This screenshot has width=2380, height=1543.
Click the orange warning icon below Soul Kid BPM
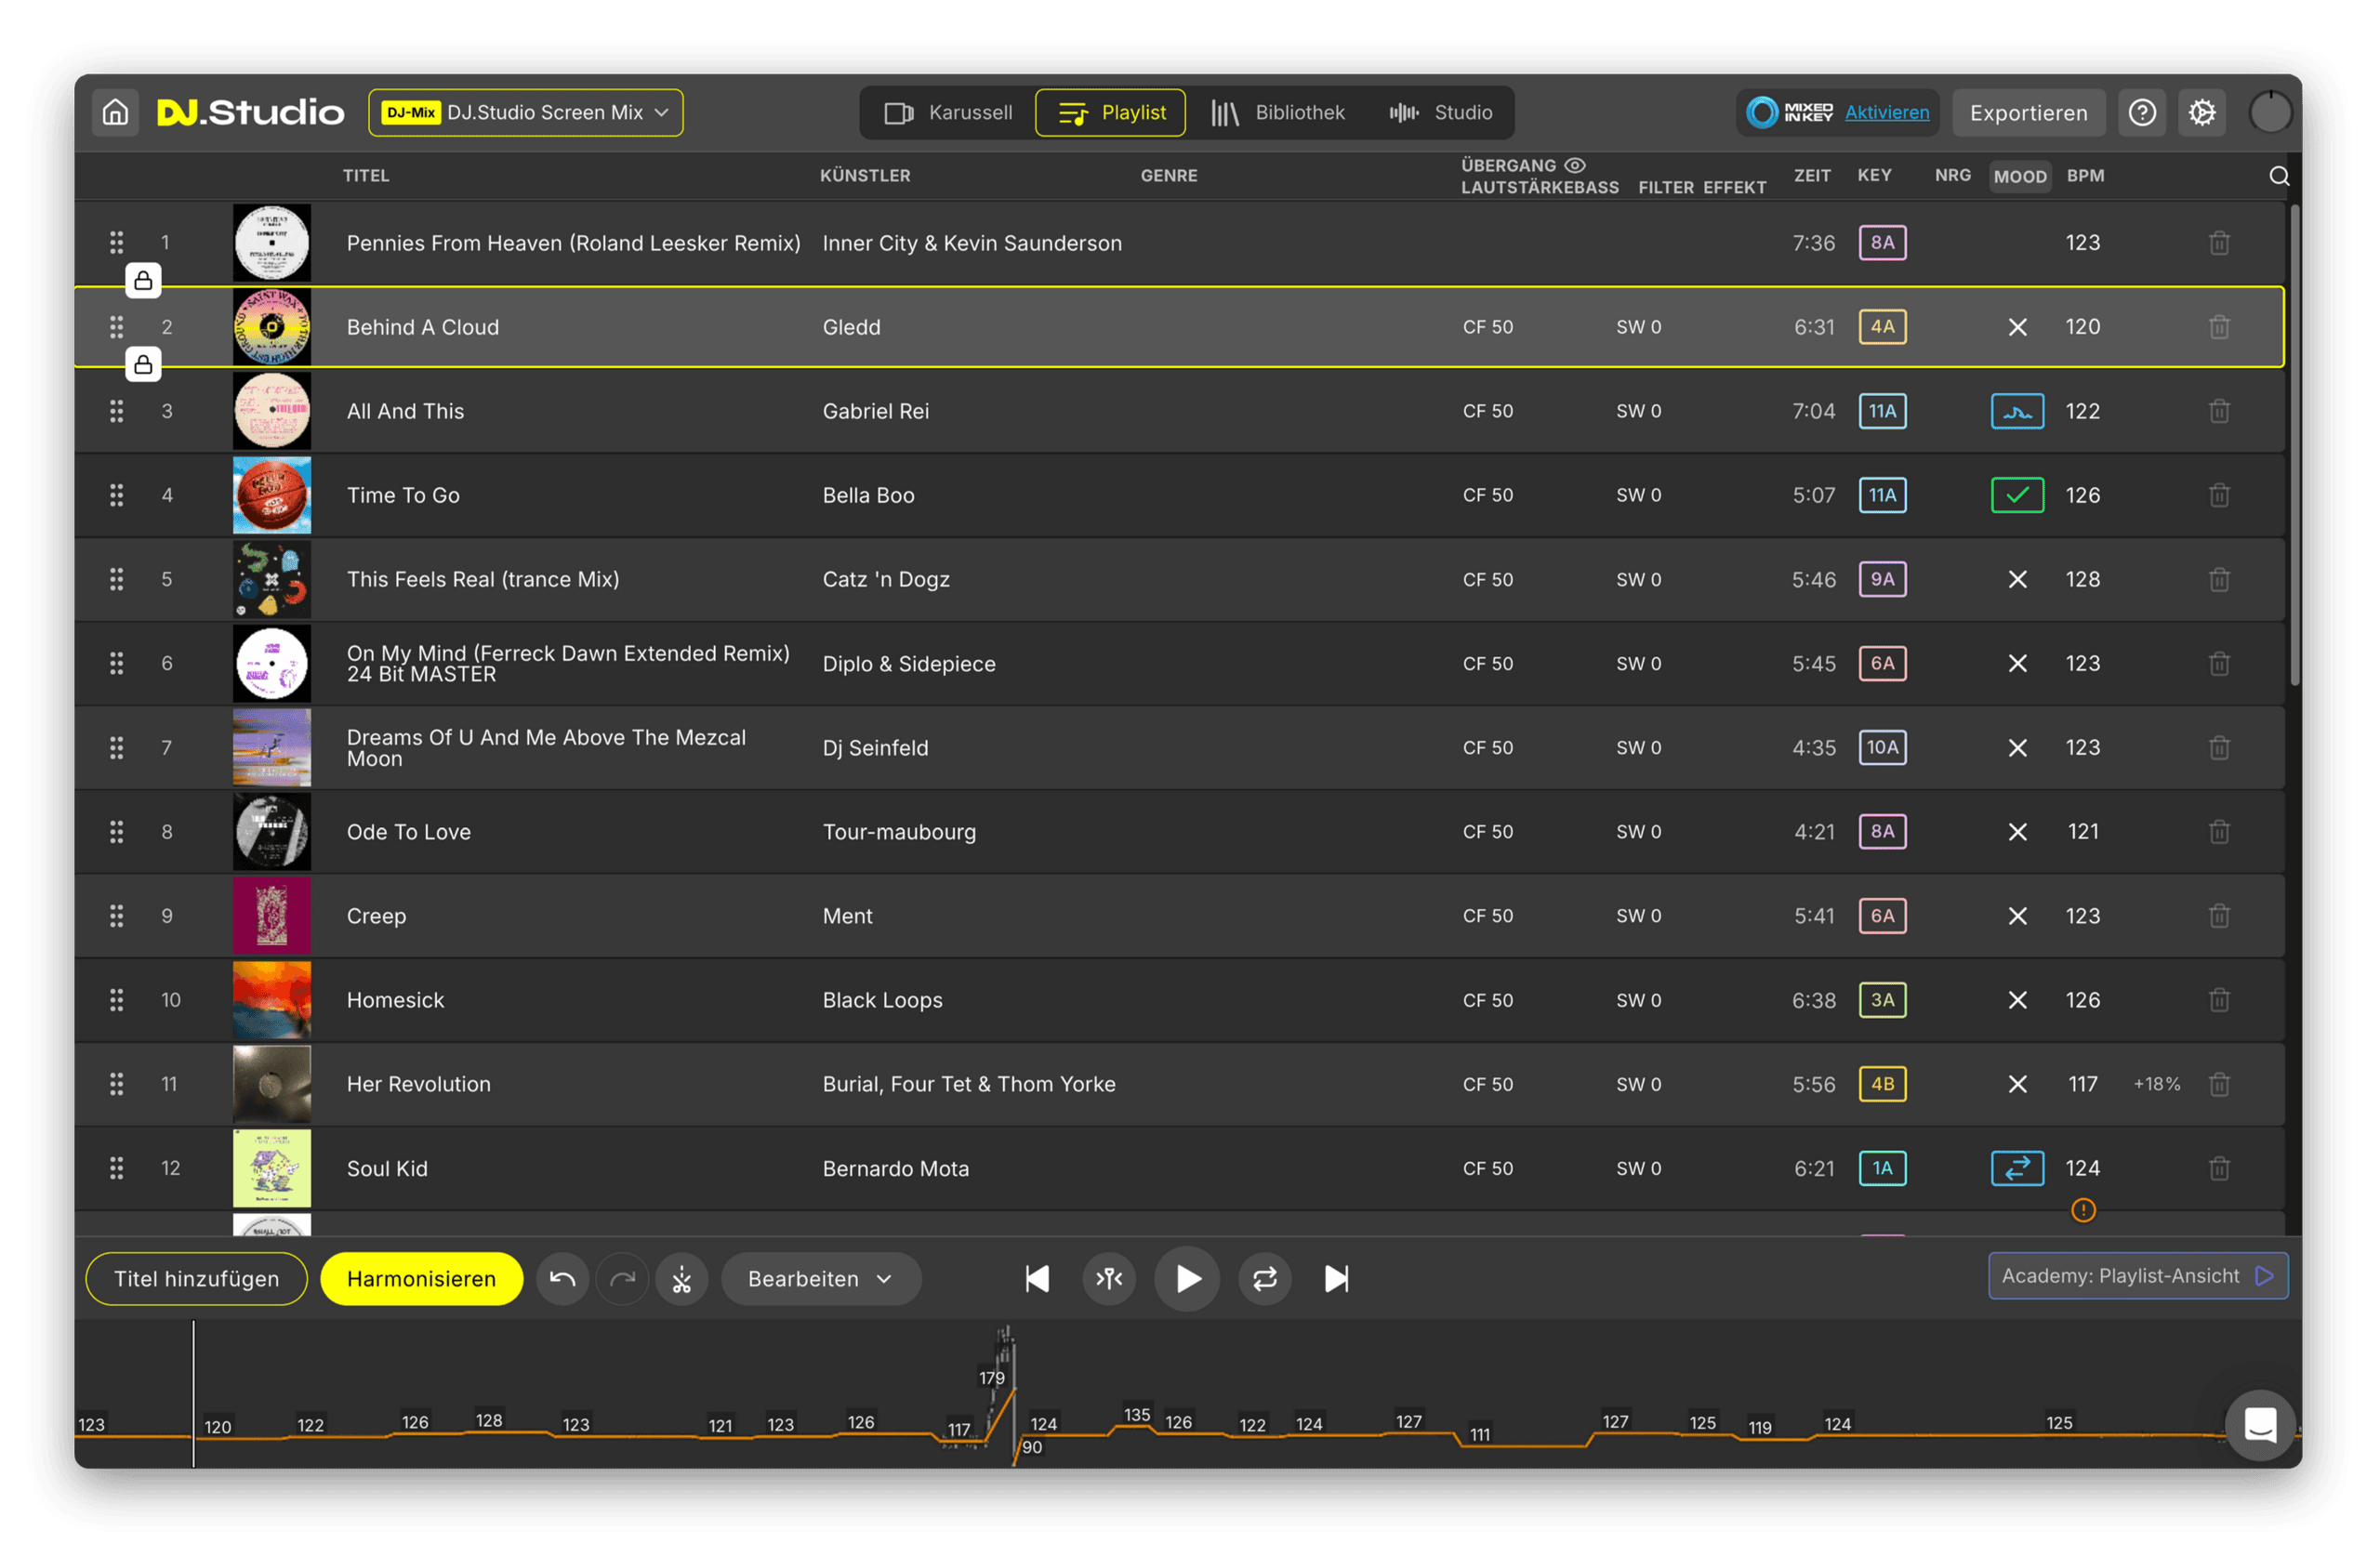(x=2083, y=1210)
